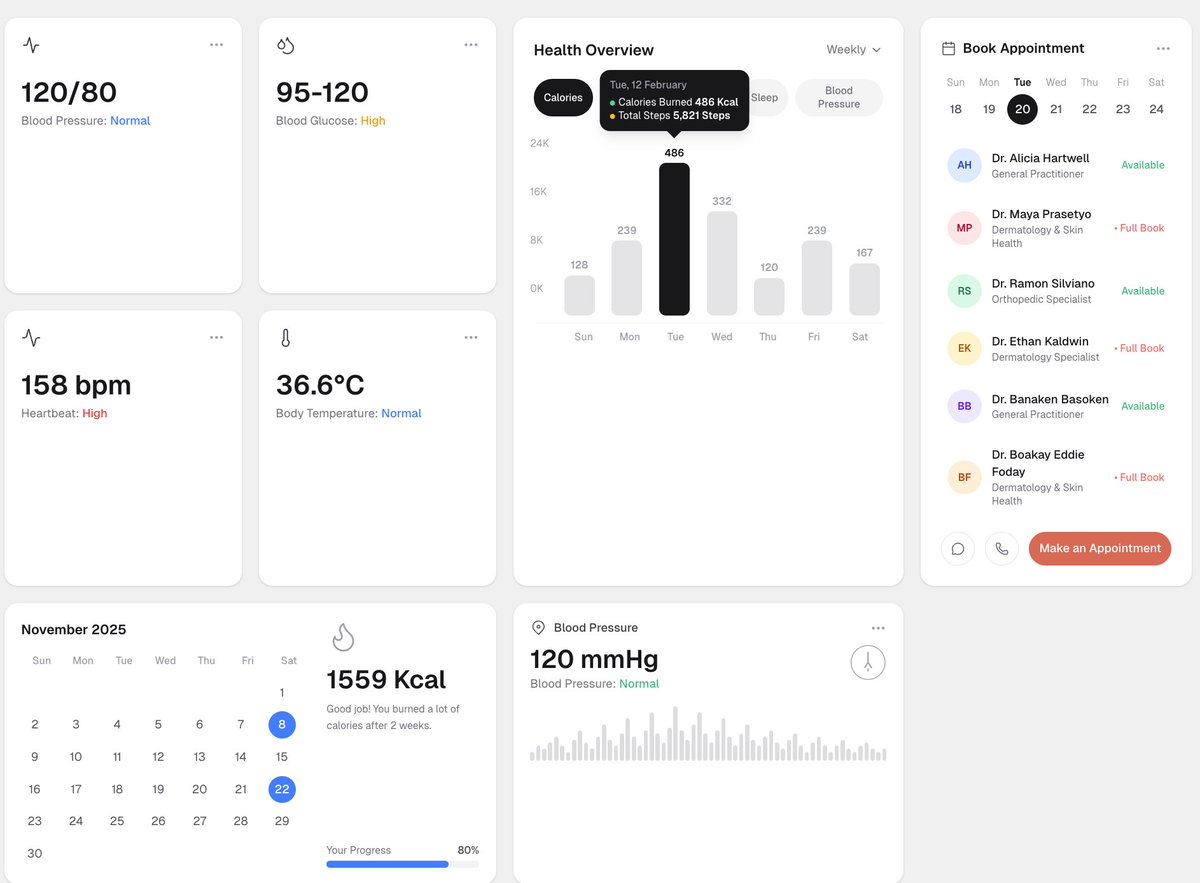
Task: Click the RS avatar of Dr. Ramon Silviano
Action: [x=964, y=291]
